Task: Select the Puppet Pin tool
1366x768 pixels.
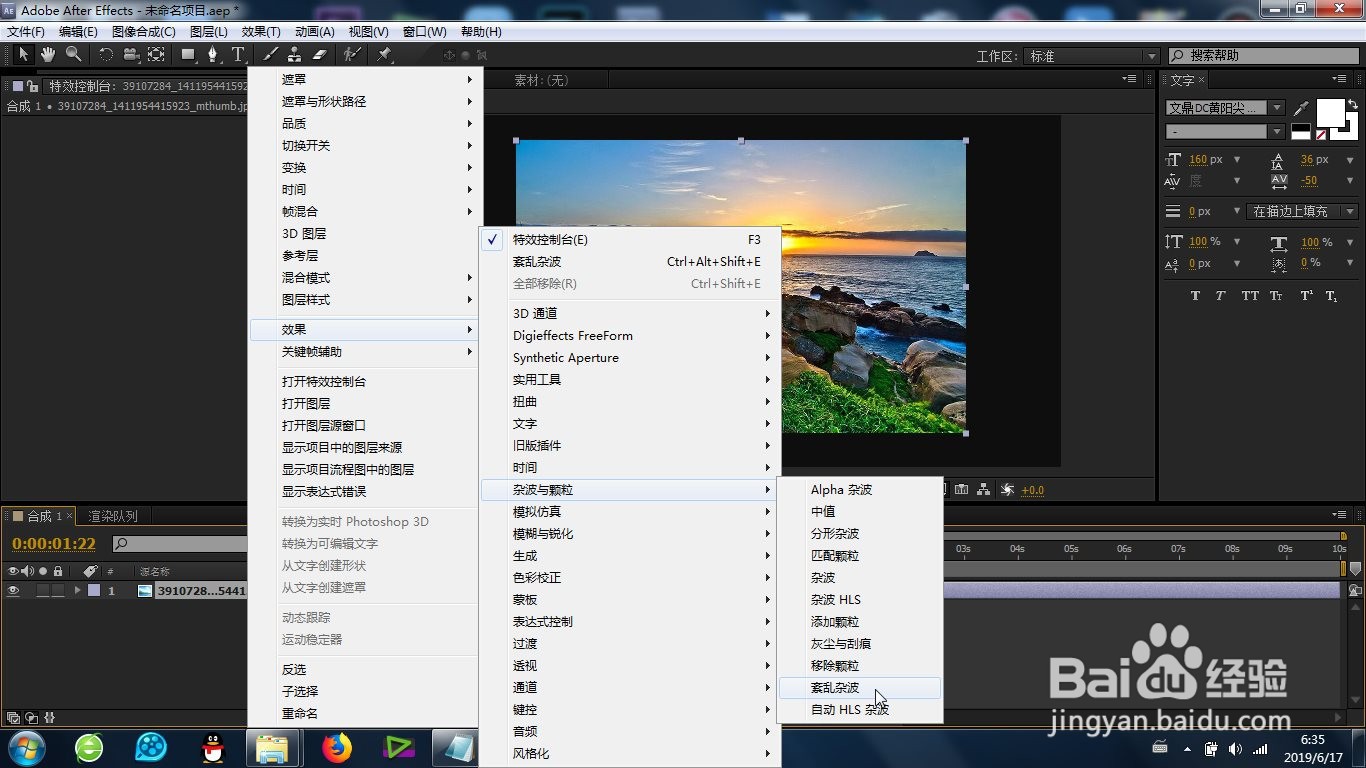Action: (386, 55)
